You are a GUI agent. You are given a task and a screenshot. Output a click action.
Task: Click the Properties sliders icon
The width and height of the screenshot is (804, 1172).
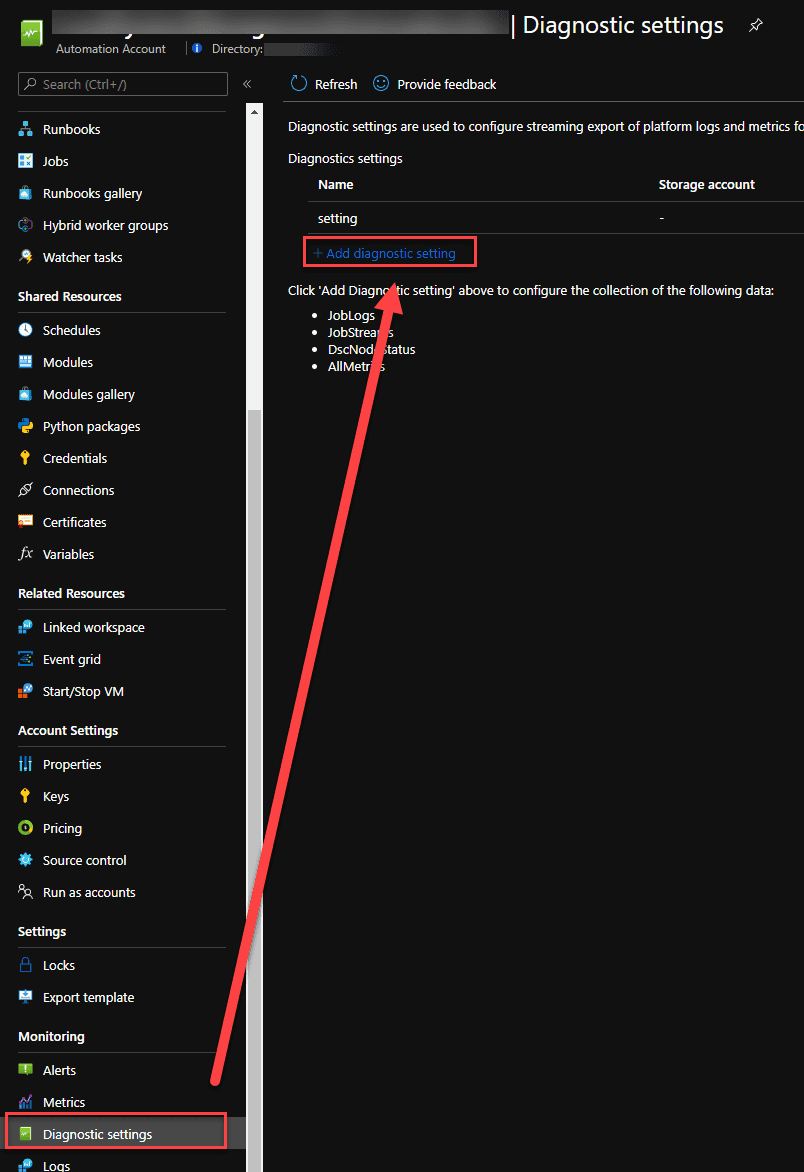pyautogui.click(x=25, y=764)
